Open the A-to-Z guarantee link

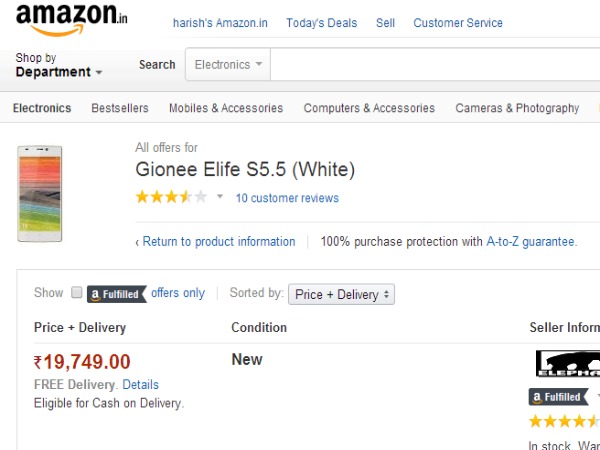pos(530,242)
